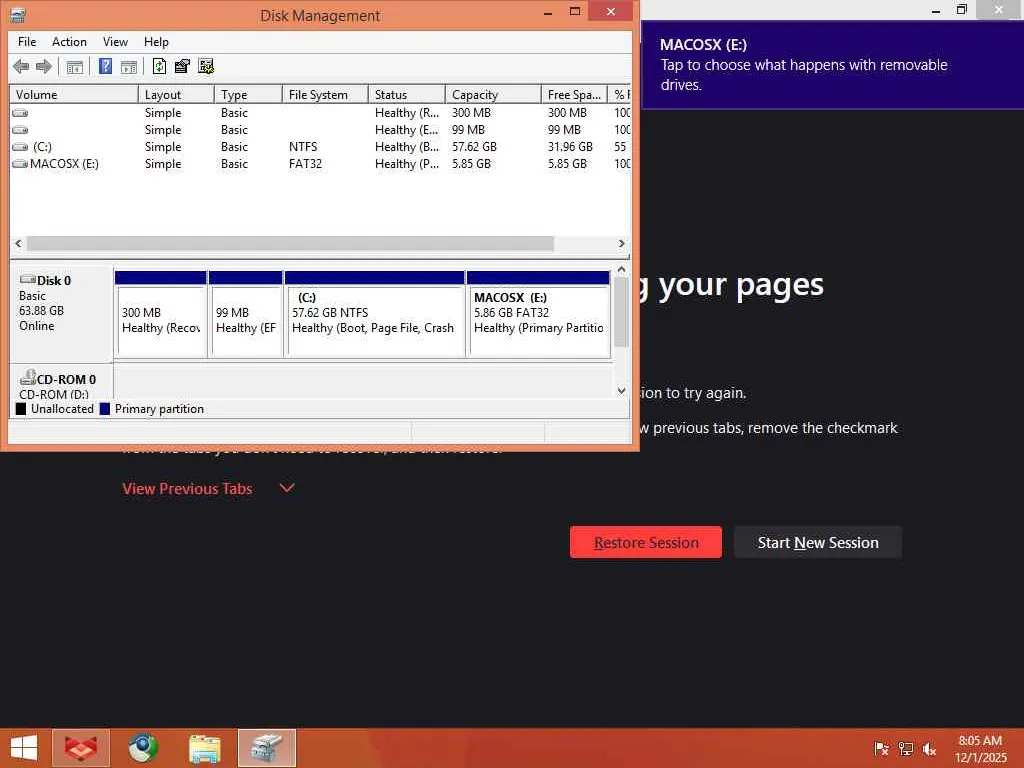This screenshot has width=1024, height=768.
Task: Open the globe browser icon on taskbar
Action: tap(143, 748)
